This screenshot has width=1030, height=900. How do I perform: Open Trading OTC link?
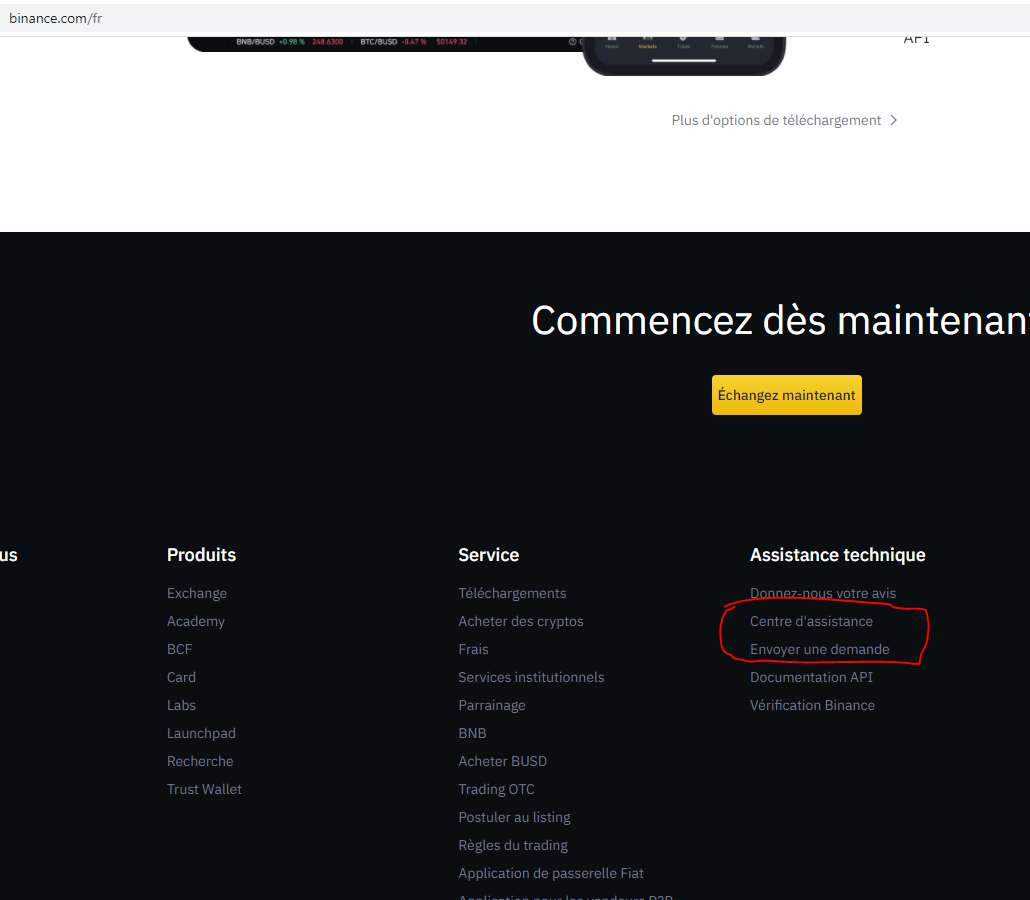496,790
